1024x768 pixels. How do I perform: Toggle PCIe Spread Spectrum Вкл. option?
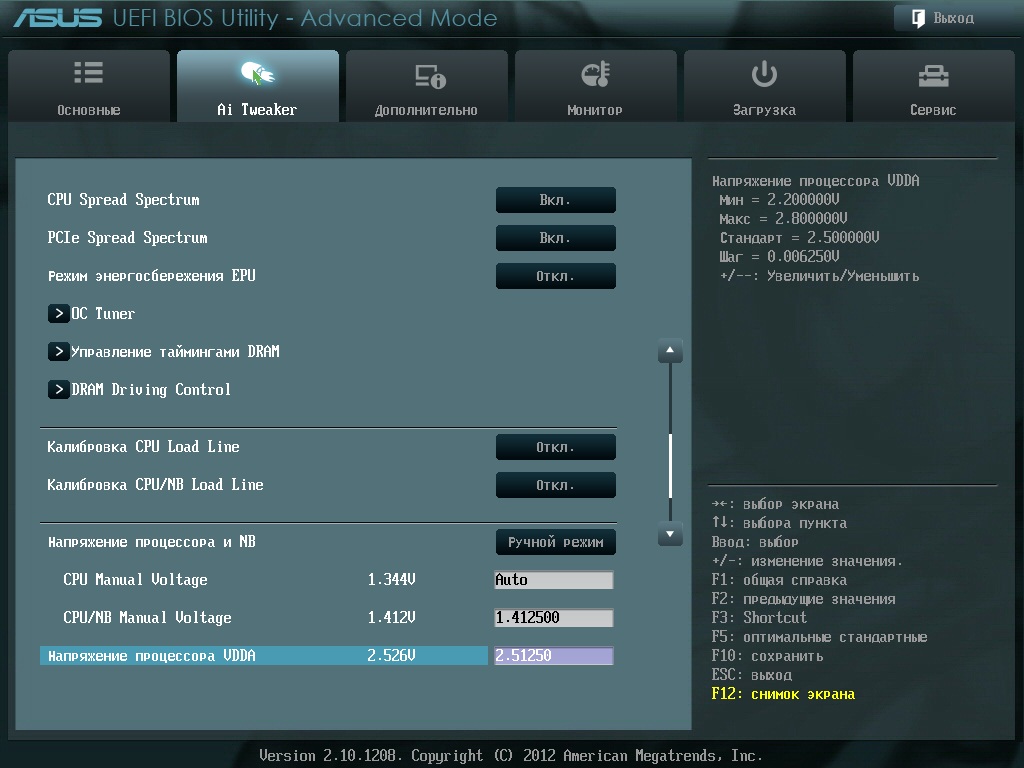pyautogui.click(x=556, y=238)
